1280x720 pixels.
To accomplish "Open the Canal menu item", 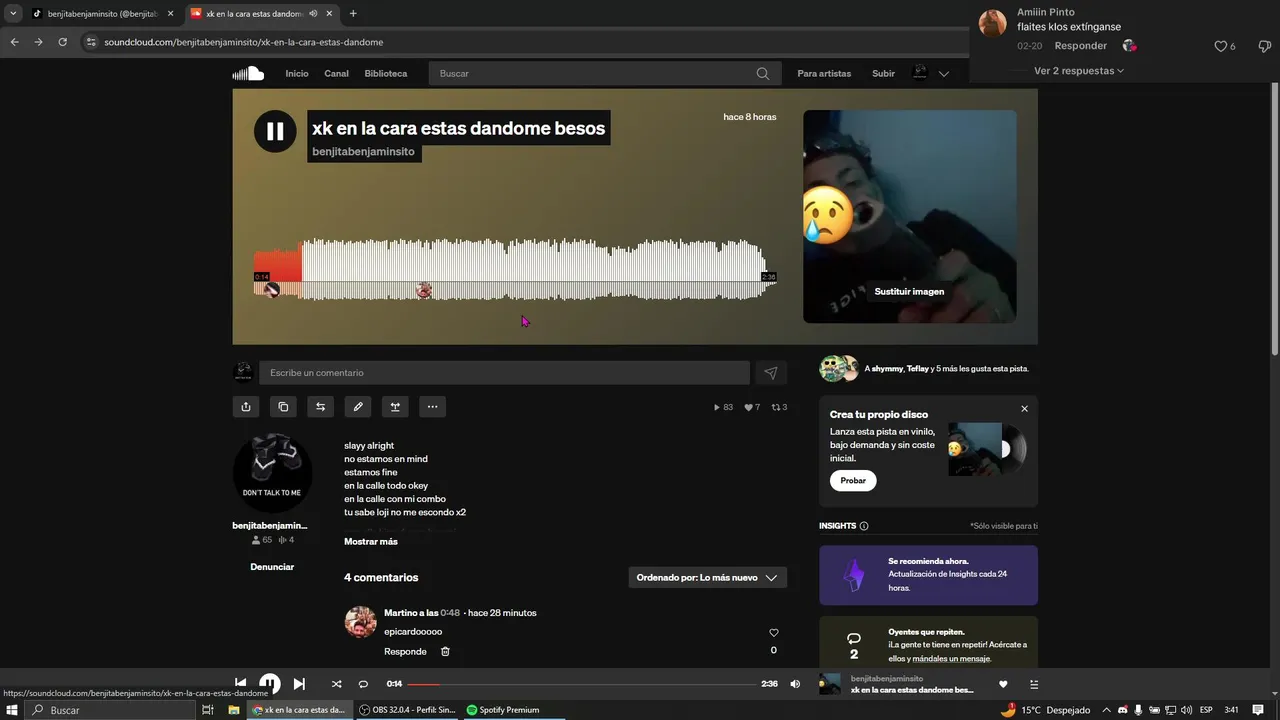I will point(337,73).
